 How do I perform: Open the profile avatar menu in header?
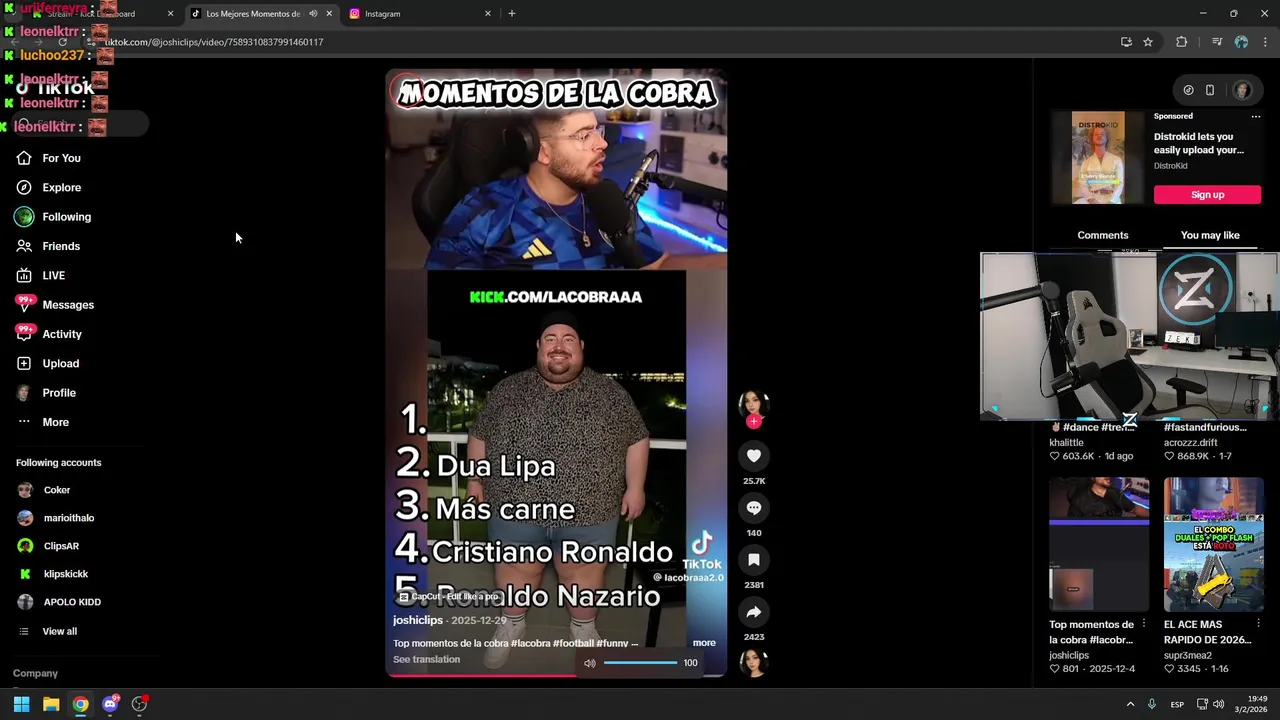click(1242, 90)
